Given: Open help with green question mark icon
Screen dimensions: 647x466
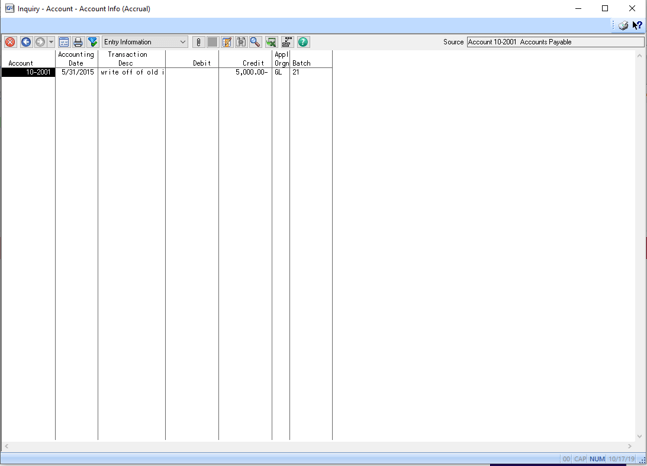Looking at the screenshot, I should pos(303,42).
